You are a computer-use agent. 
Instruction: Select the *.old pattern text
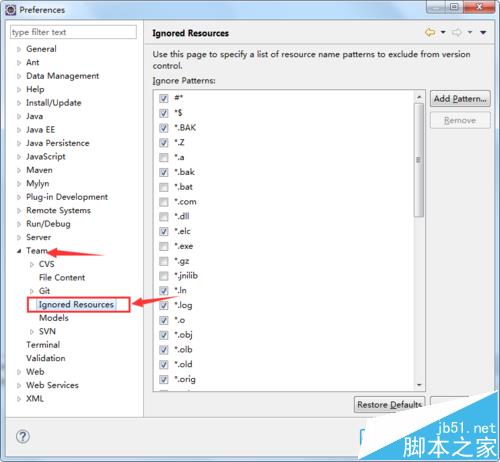point(183,364)
